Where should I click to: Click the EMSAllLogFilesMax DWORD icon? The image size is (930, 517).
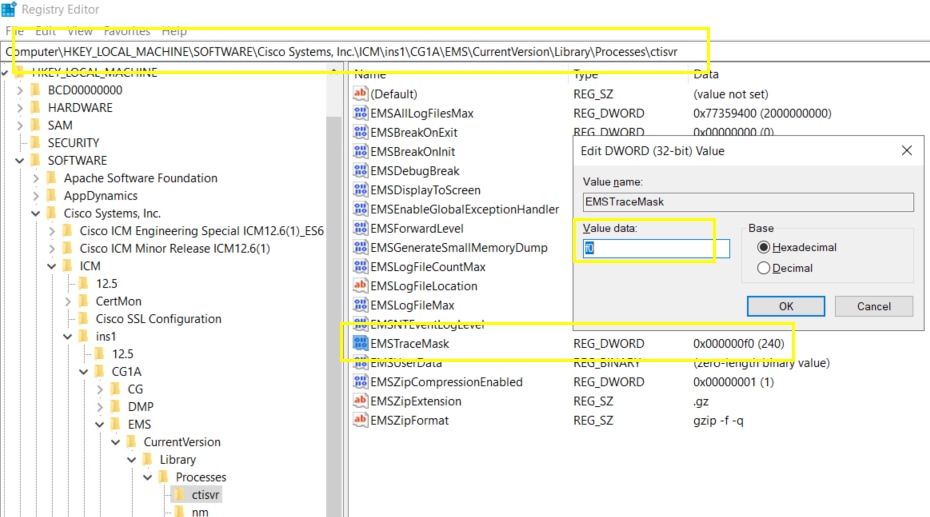[360, 113]
